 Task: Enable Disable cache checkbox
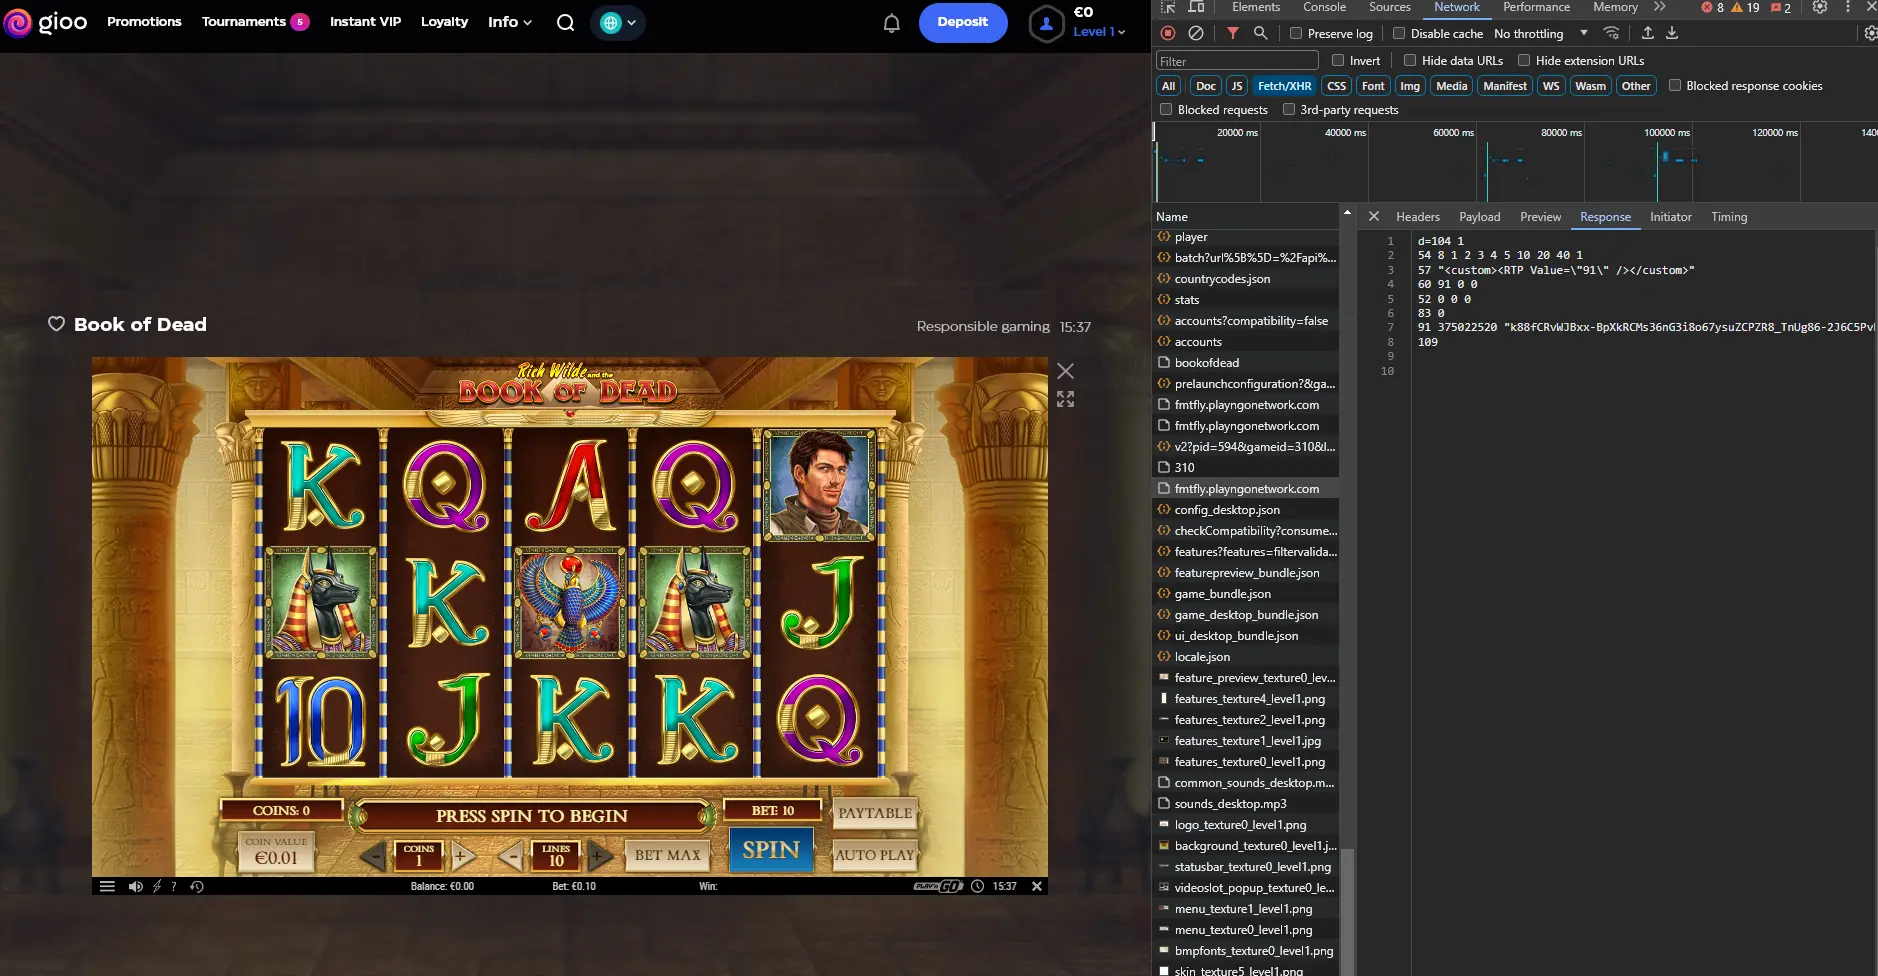click(1399, 33)
